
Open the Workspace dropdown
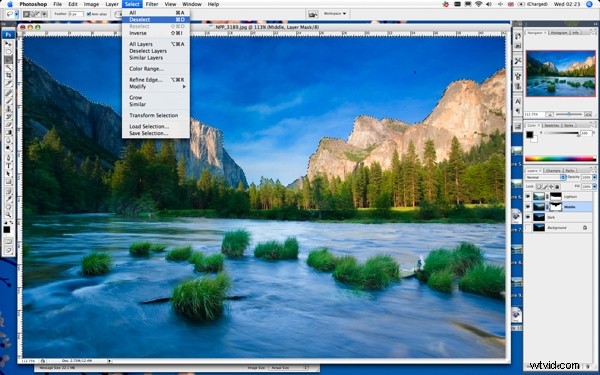(335, 14)
